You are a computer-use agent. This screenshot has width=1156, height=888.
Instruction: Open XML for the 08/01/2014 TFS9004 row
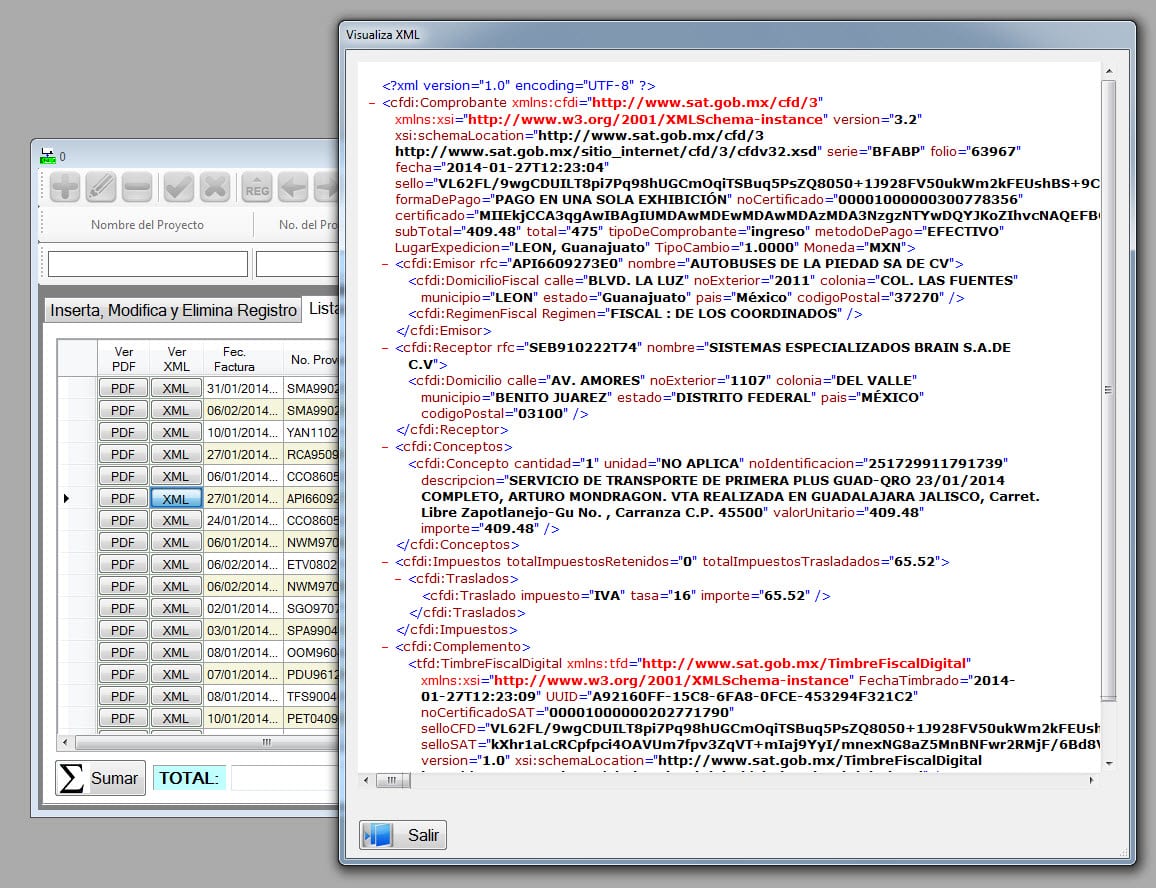pyautogui.click(x=175, y=696)
